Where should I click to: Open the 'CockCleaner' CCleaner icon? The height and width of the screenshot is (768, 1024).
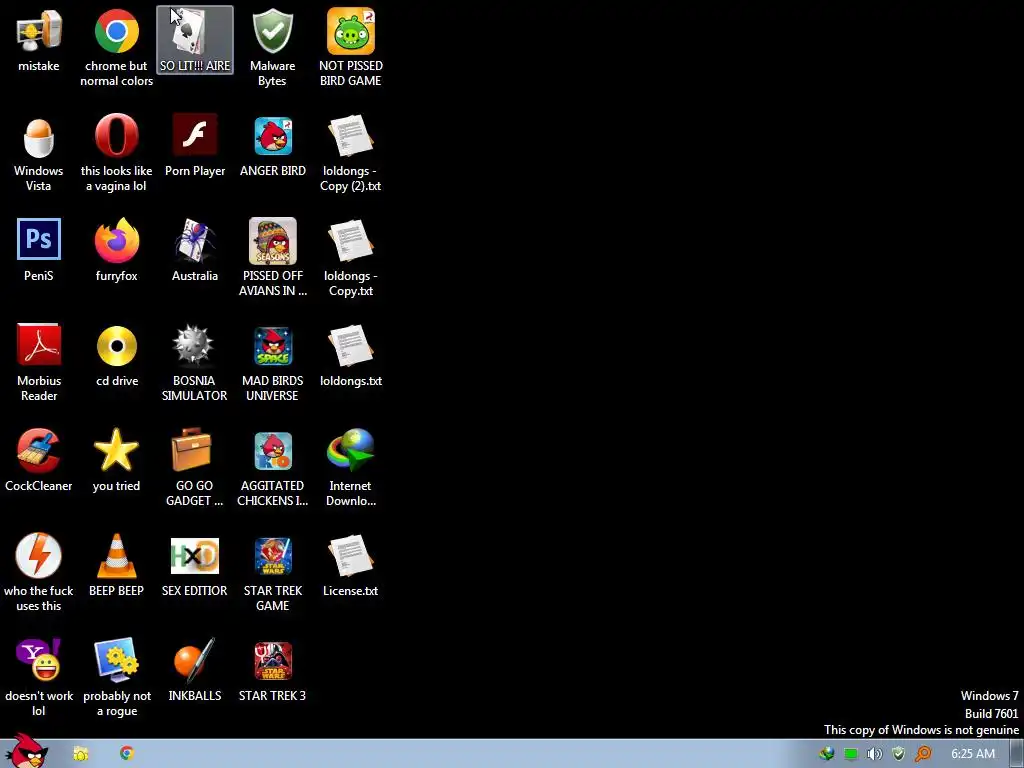pos(39,461)
